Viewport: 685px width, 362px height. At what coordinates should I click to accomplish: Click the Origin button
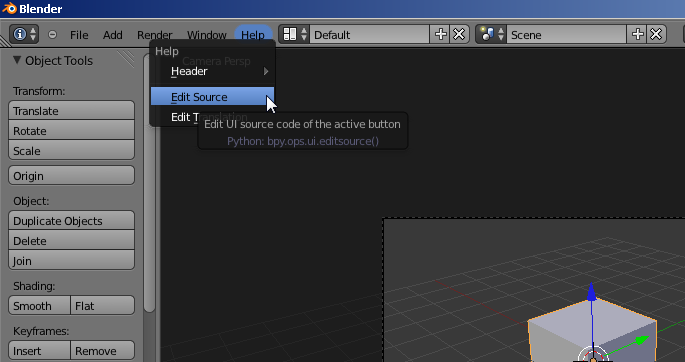(72, 176)
